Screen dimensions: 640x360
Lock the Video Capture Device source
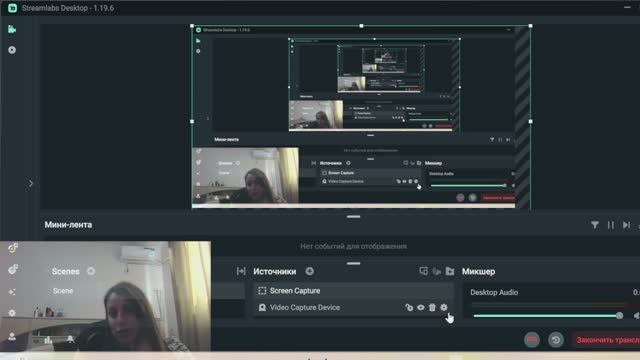[x=409, y=307]
